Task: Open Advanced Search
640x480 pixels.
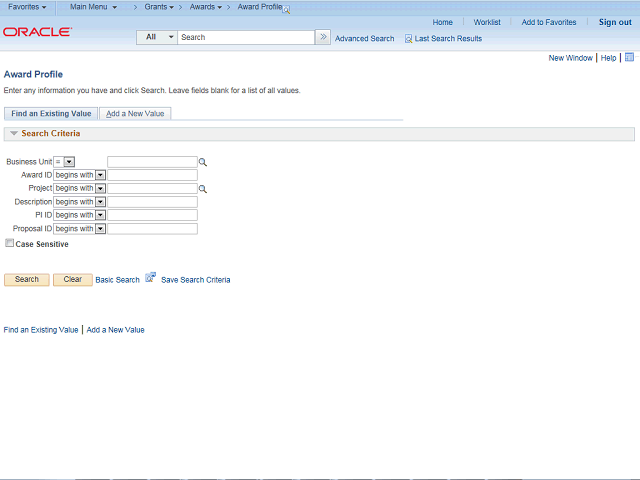Action: 364,39
